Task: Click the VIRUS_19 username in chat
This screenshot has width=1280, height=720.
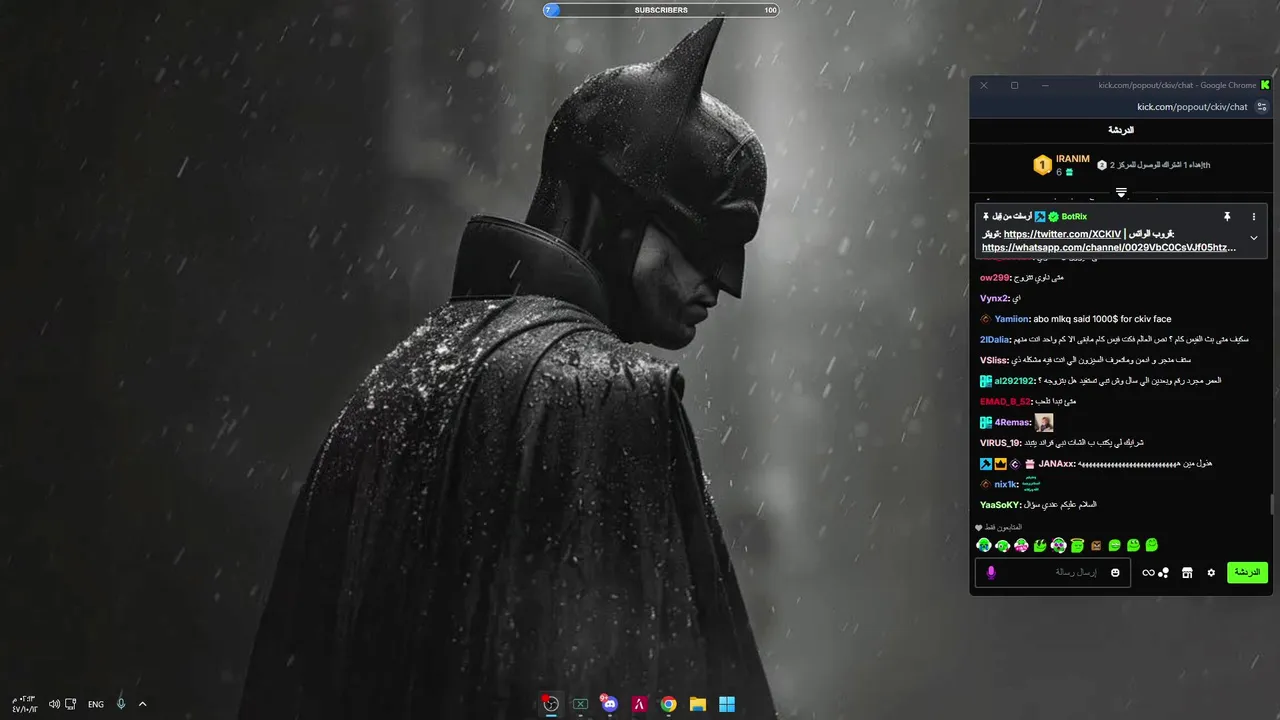Action: [x=1000, y=443]
